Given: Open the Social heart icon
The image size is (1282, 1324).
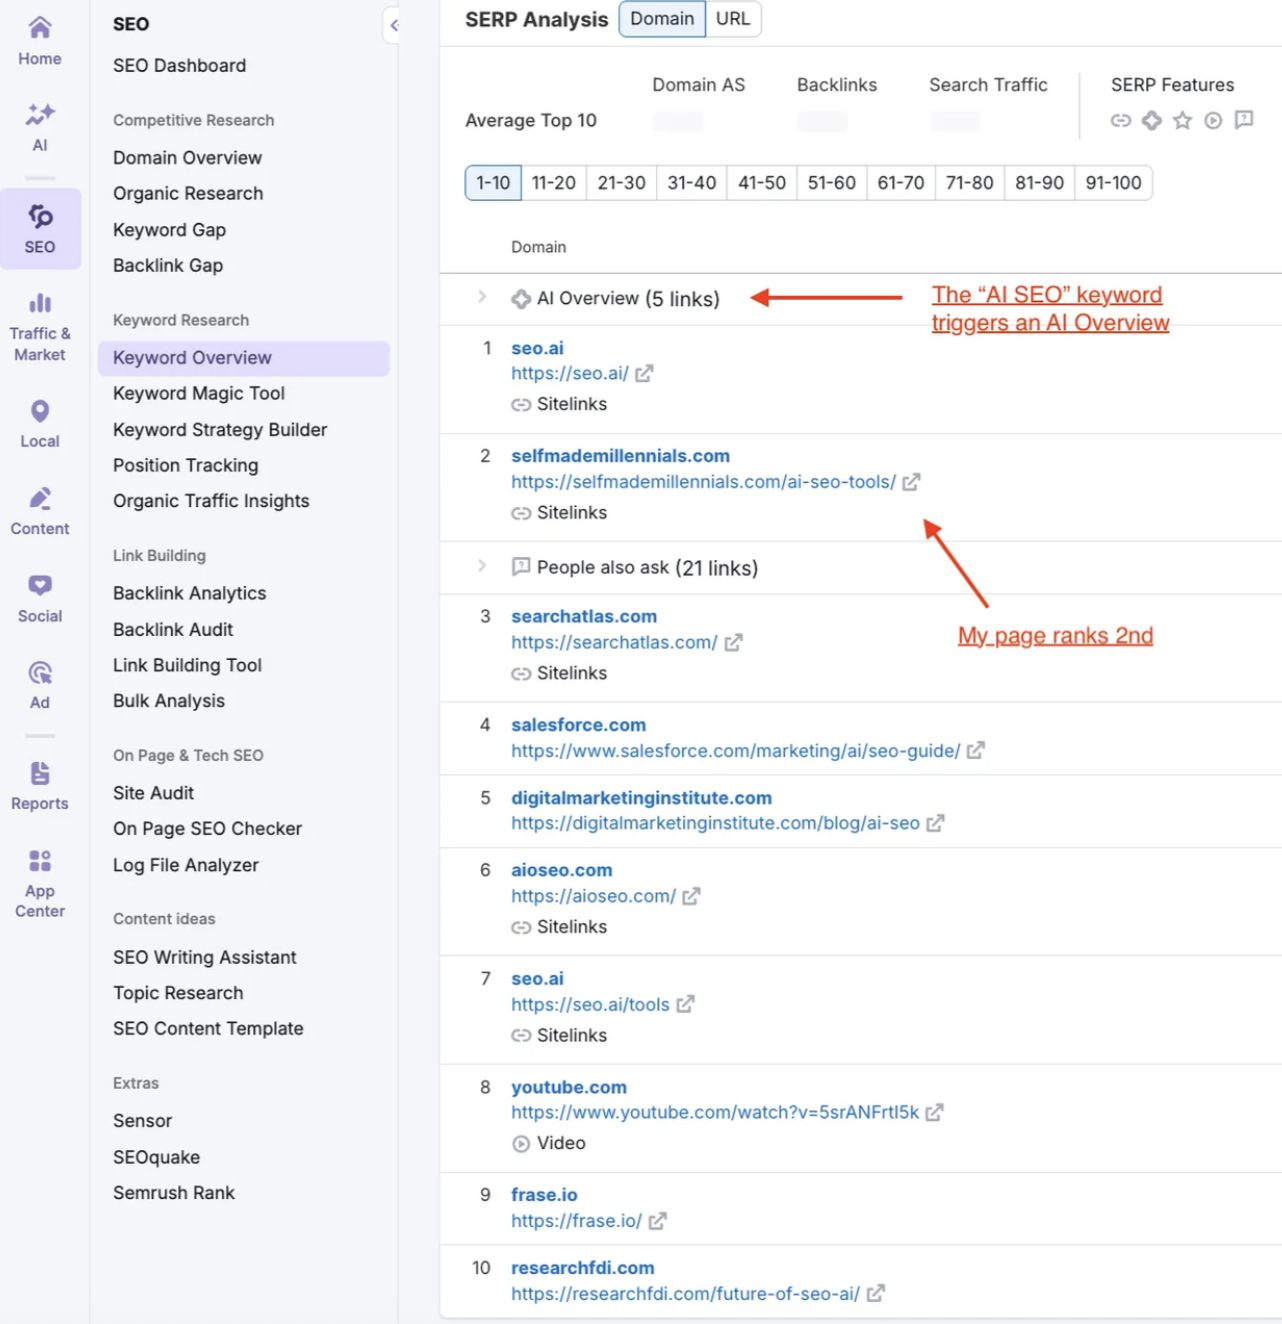Looking at the screenshot, I should point(40,585).
